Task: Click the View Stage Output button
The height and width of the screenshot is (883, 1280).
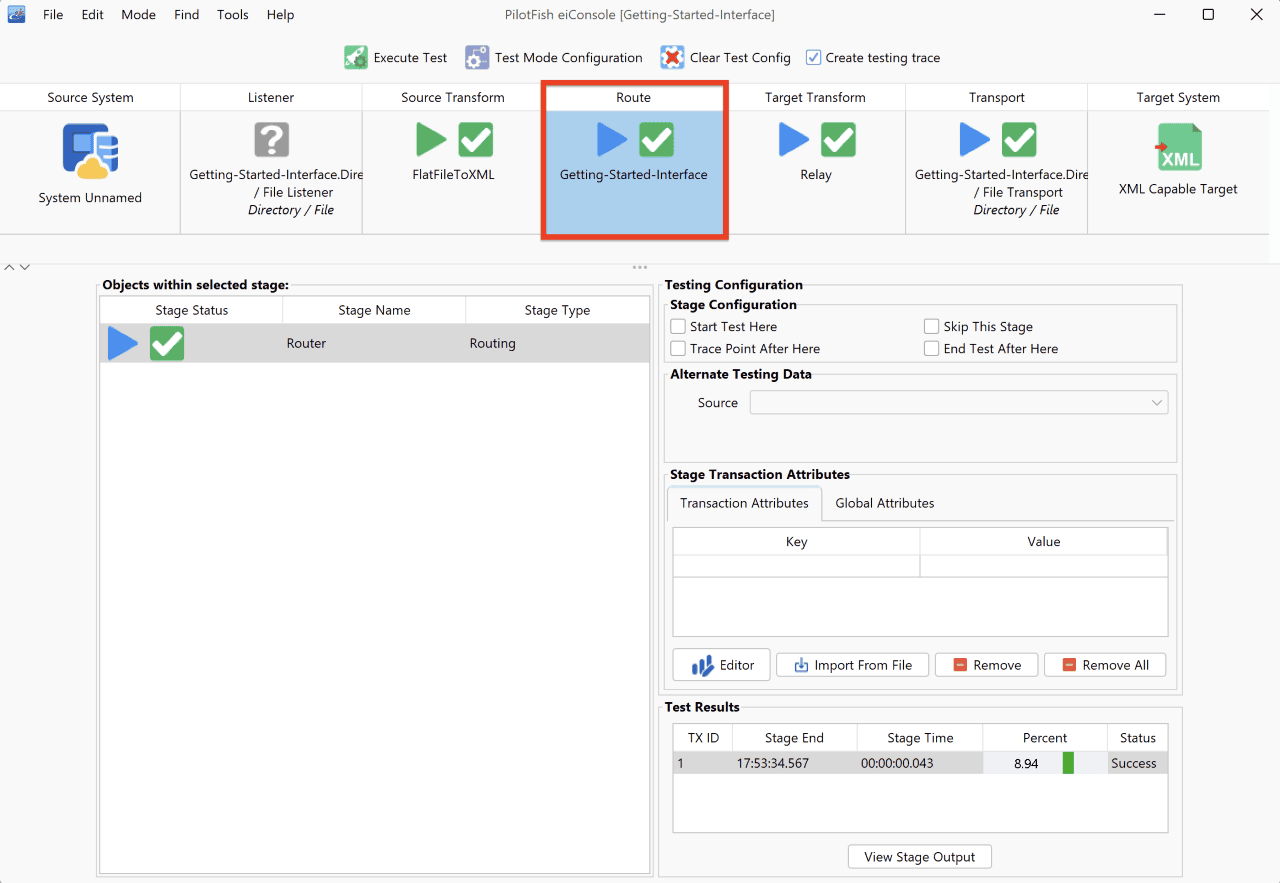Action: point(920,857)
